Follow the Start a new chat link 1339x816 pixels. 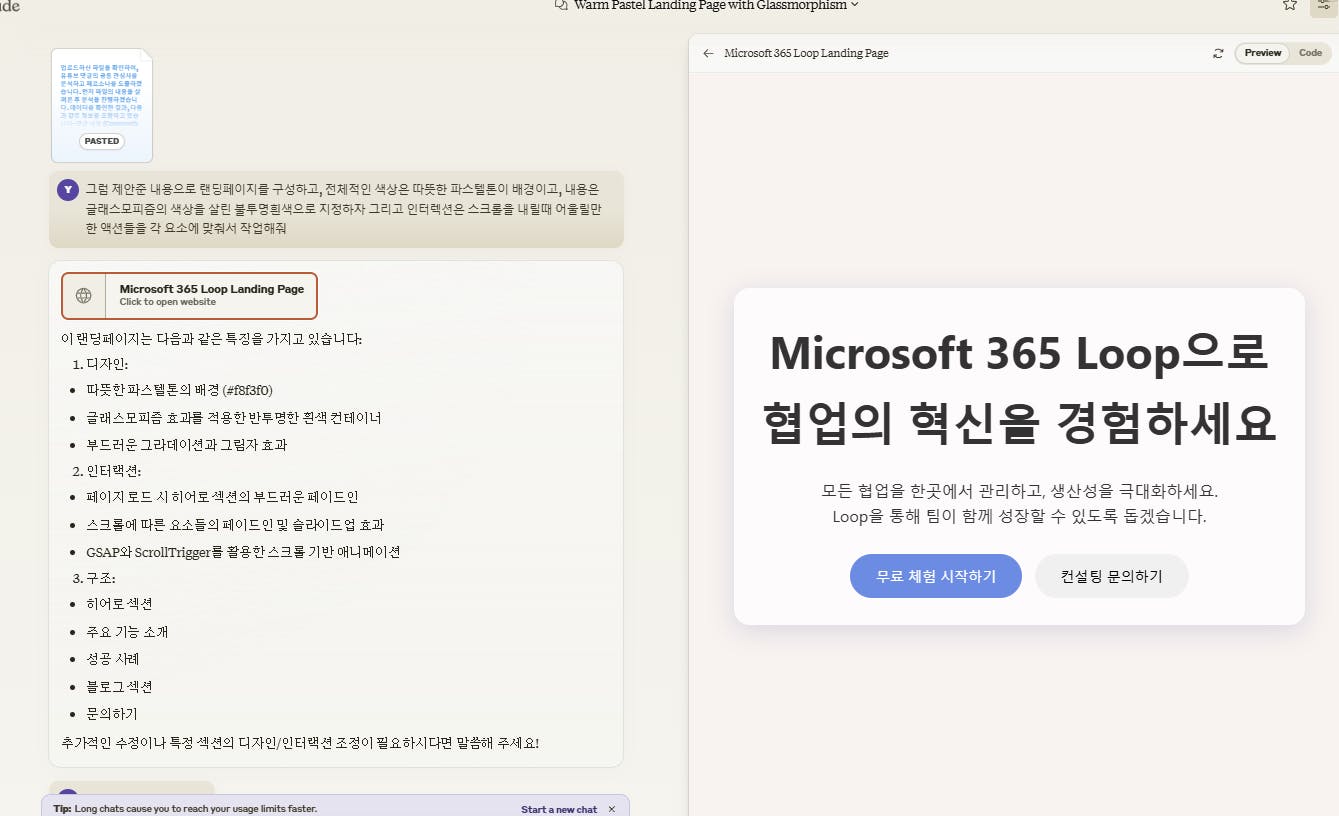tap(559, 809)
